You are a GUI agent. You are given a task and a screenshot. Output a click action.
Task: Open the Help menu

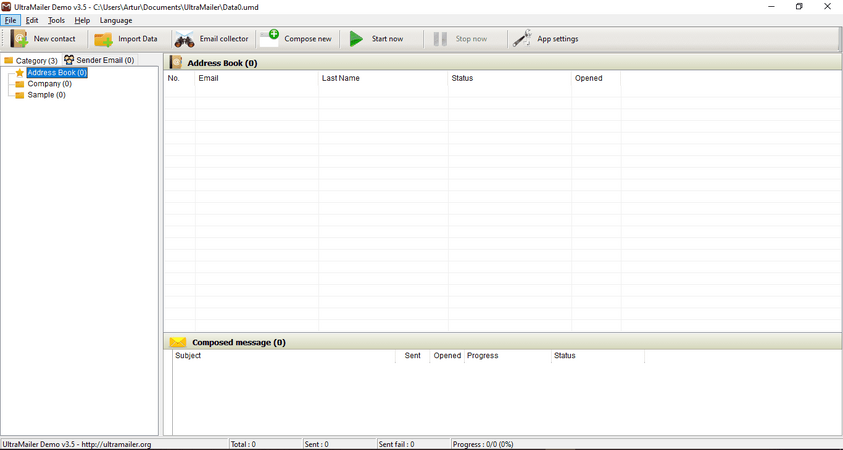(82, 20)
